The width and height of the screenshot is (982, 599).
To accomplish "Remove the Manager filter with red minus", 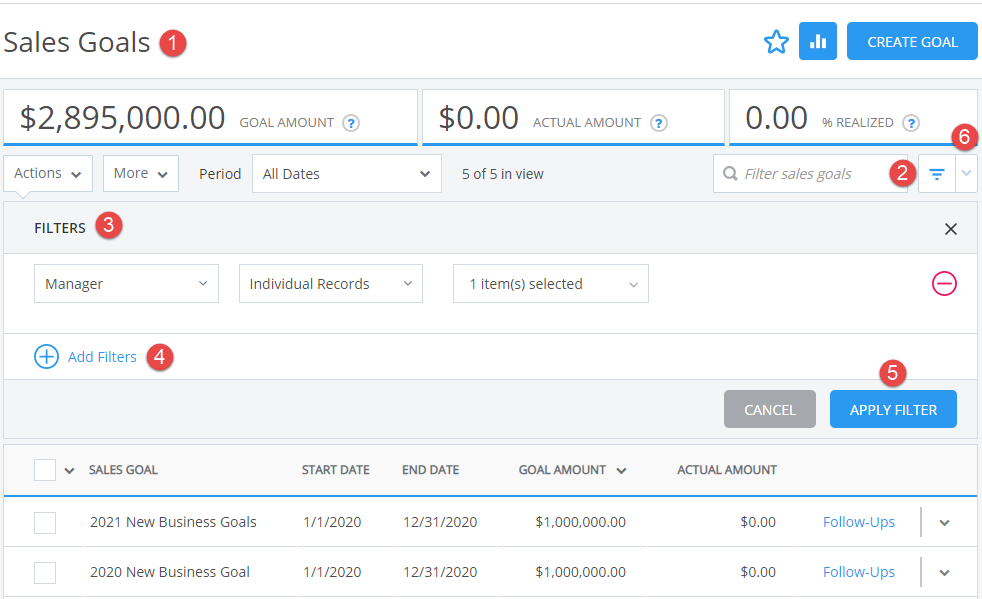I will (x=944, y=283).
